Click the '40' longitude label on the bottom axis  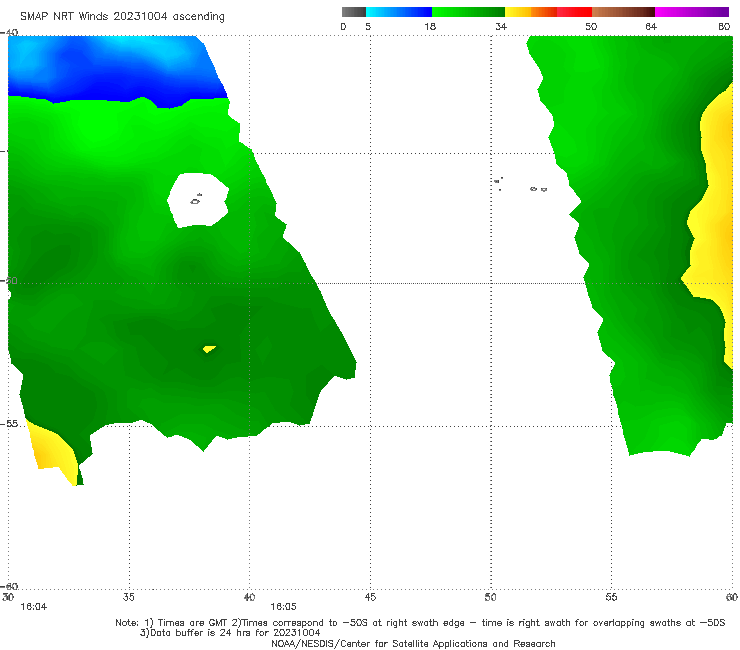tap(249, 597)
